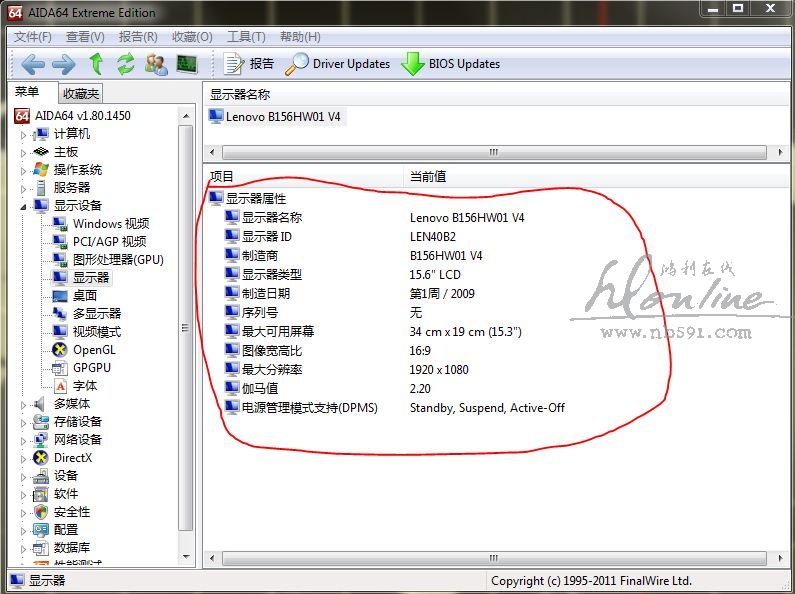The height and width of the screenshot is (594, 795).
Task: Refresh using the green circular arrows icon
Action: point(126,64)
